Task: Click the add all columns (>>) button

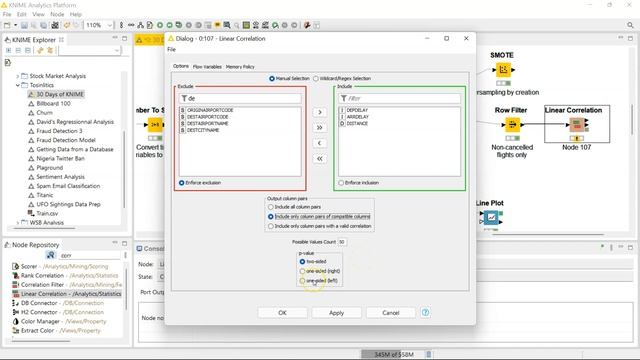Action: pyautogui.click(x=320, y=128)
